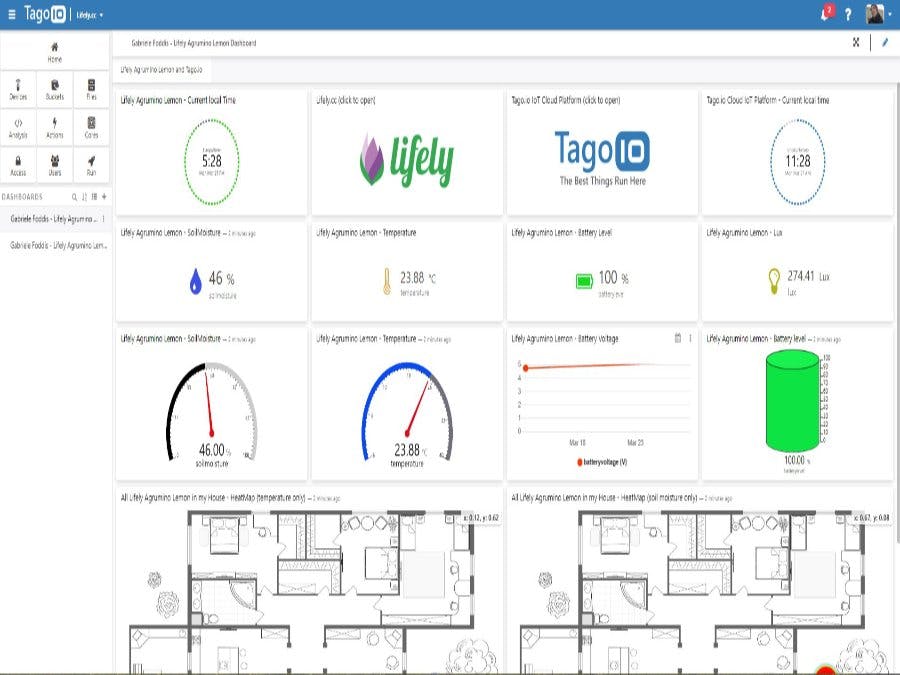Click the green Lifely local time clock
900x675 pixels.
point(212,162)
